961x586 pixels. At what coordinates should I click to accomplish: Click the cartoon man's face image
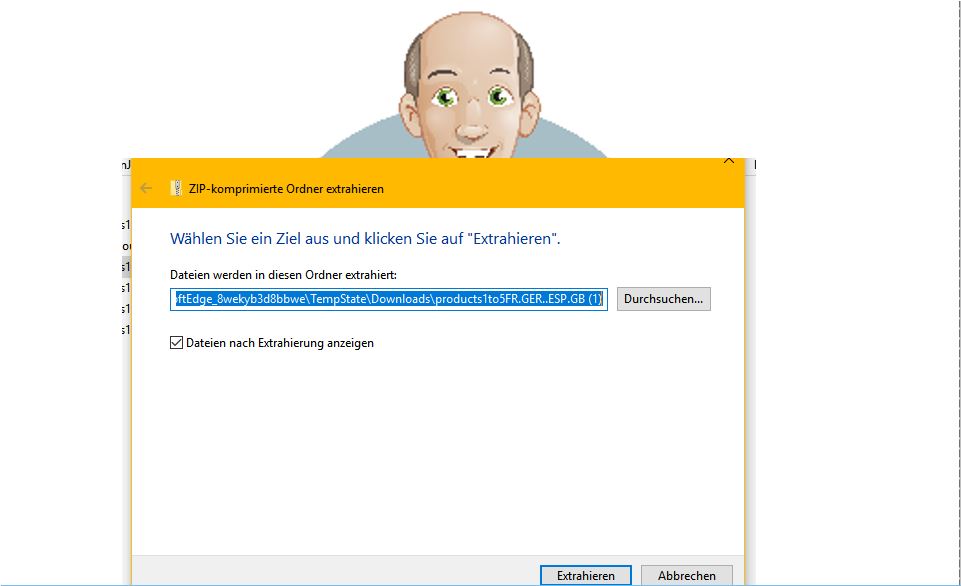click(468, 95)
